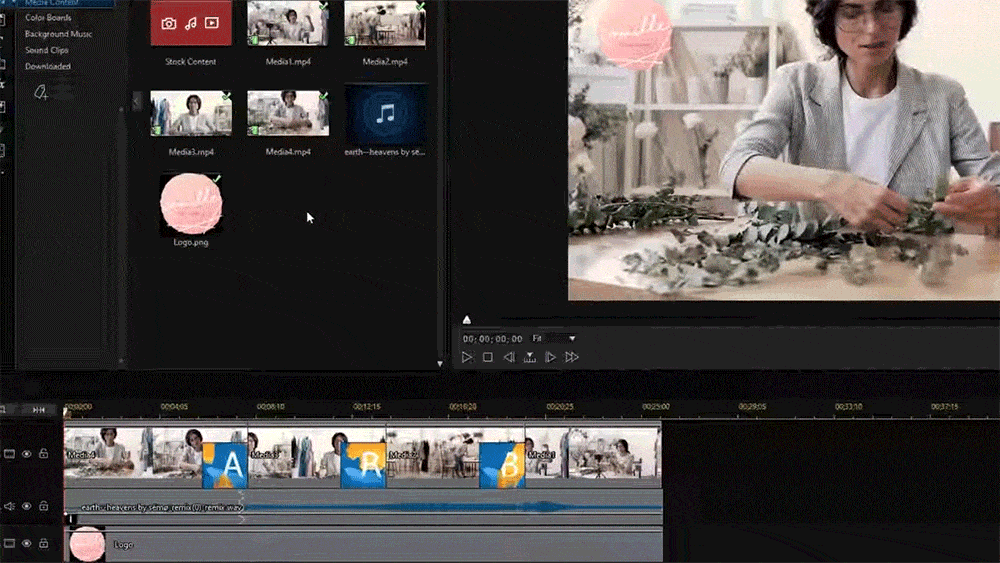The image size is (1000, 563).
Task: Fast forward the preview
Action: point(572,358)
